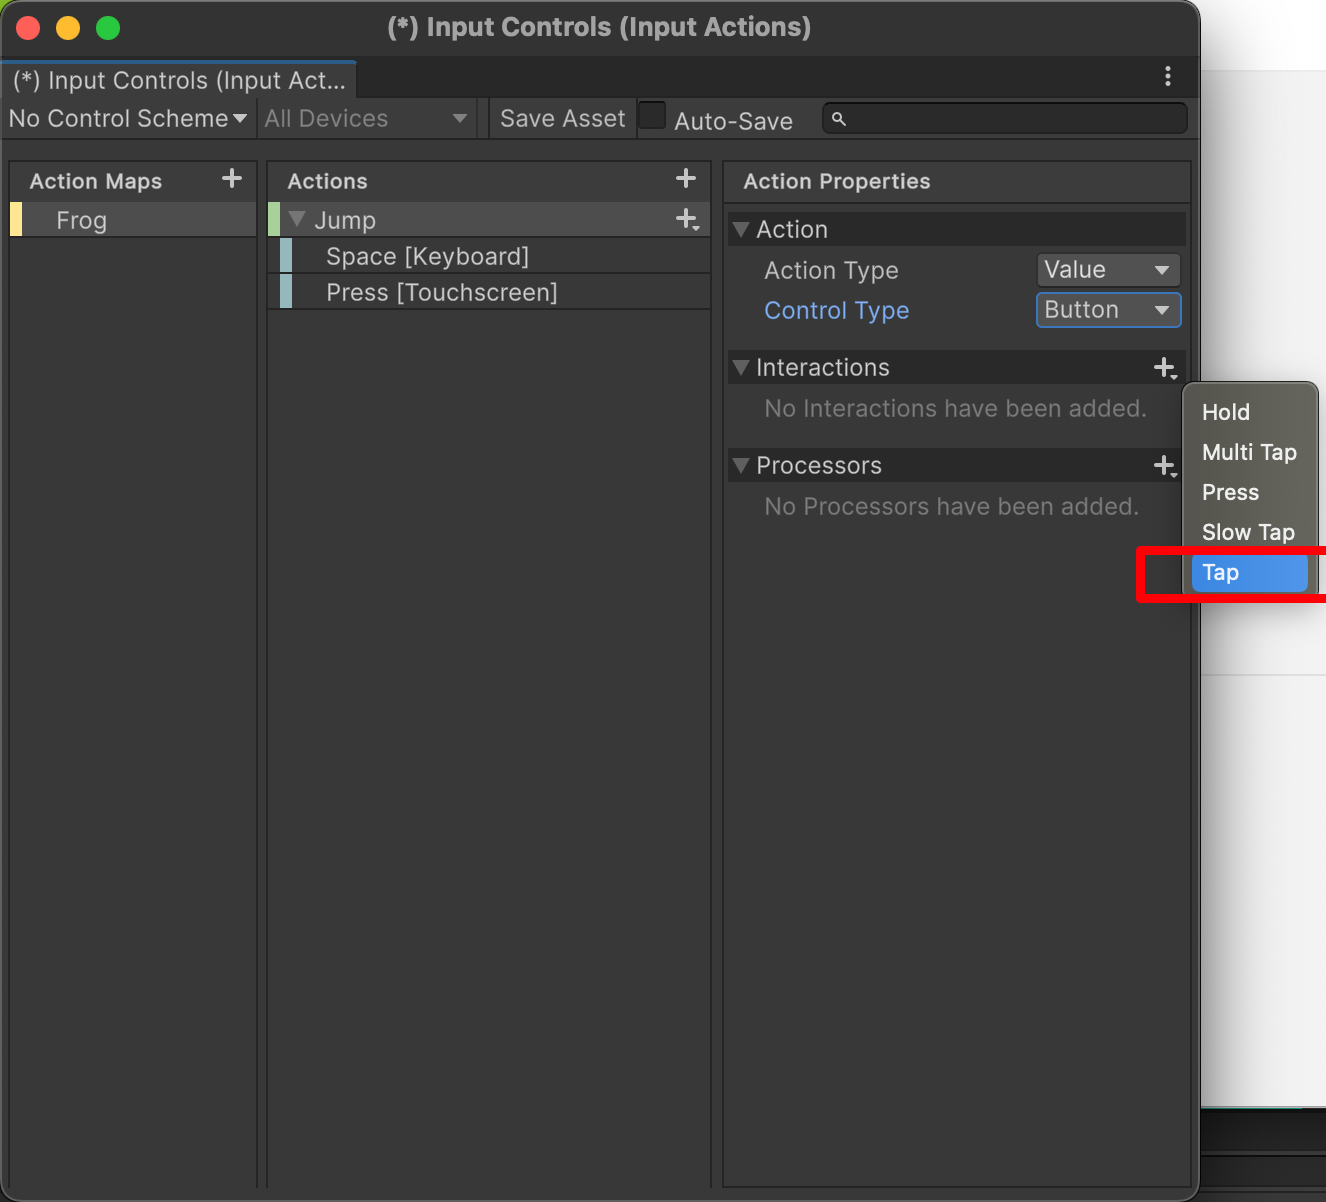The height and width of the screenshot is (1202, 1326).
Task: Collapse the Jump action foldout
Action: (297, 219)
